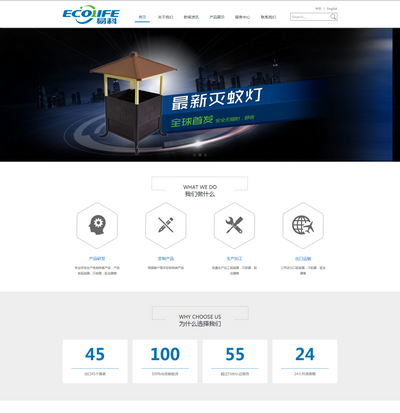
Task: Open the 关于我们 nav item
Action: click(x=166, y=17)
